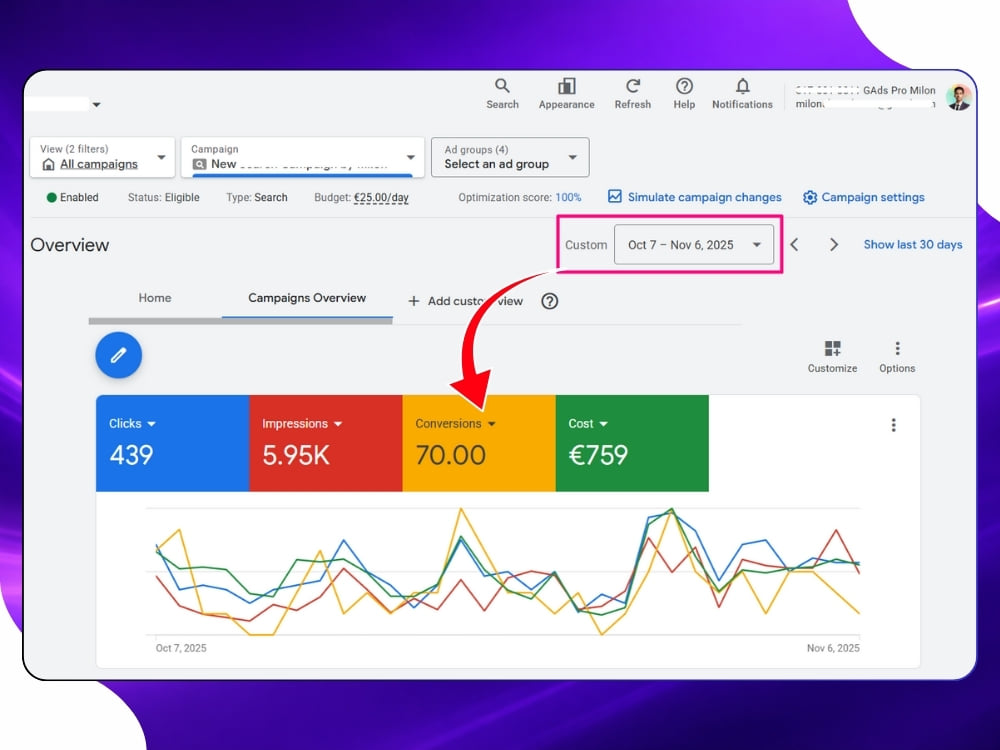Click the 70.00 conversions value
Image resolution: width=1000 pixels, height=750 pixels.
(x=450, y=455)
